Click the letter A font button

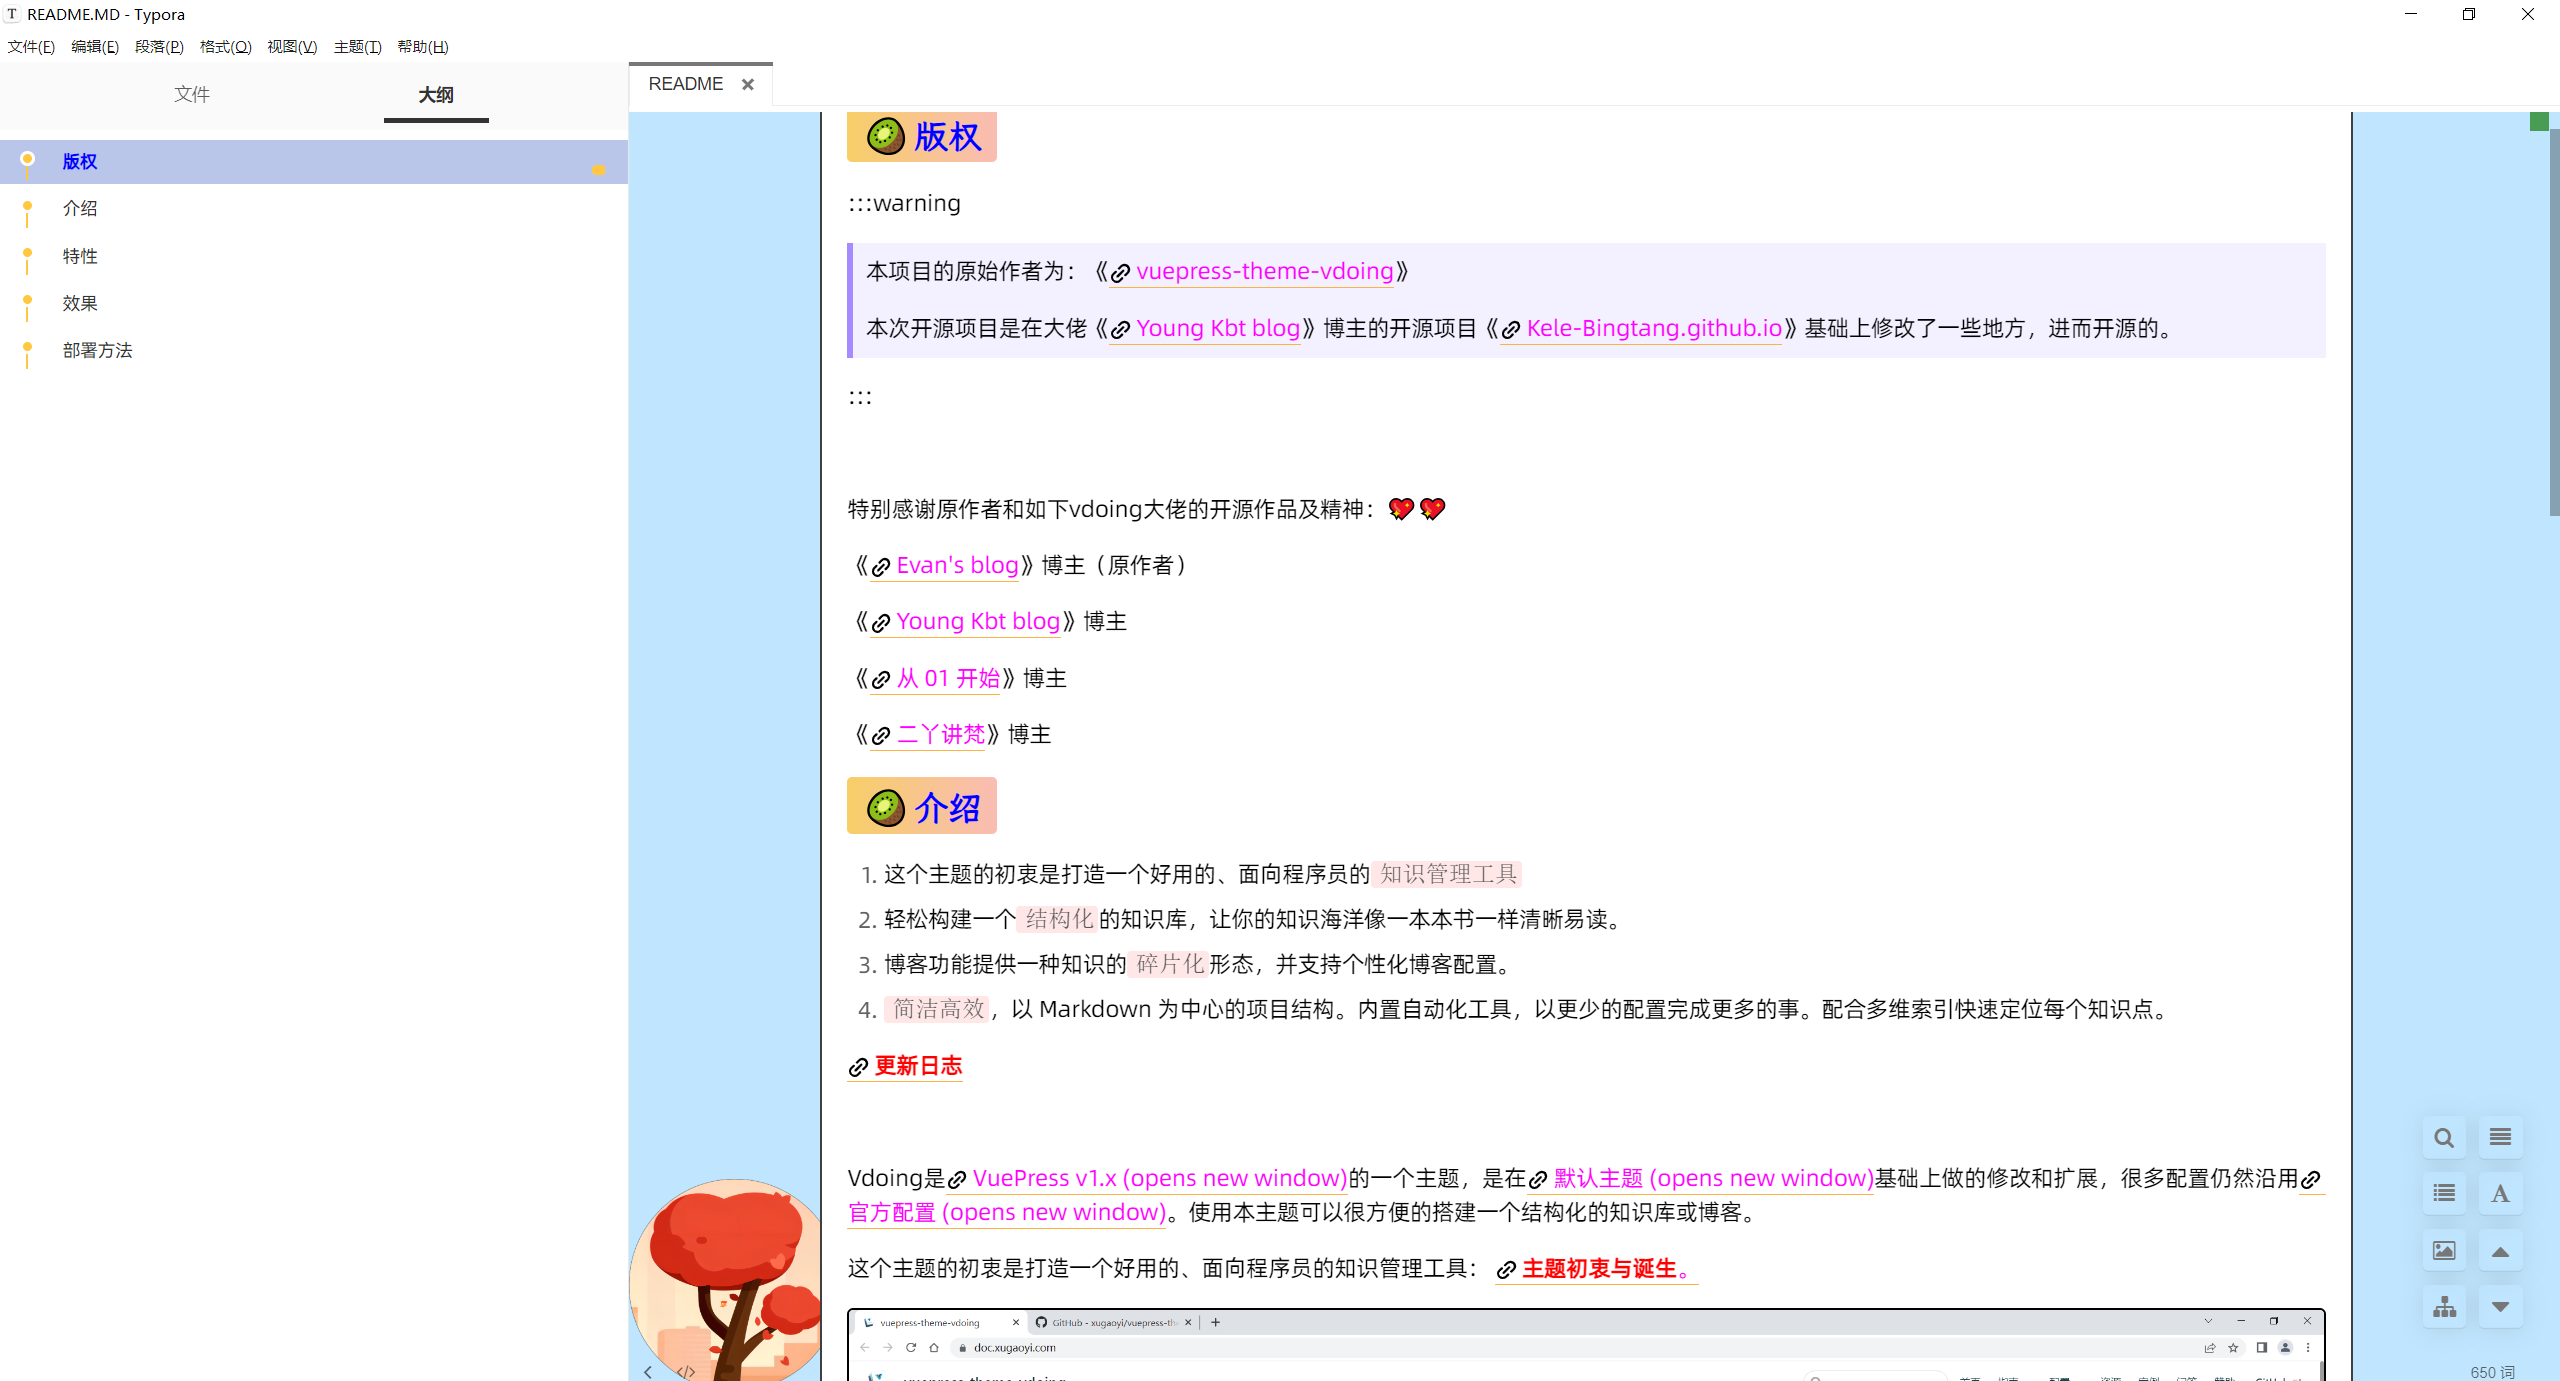coord(2500,1193)
